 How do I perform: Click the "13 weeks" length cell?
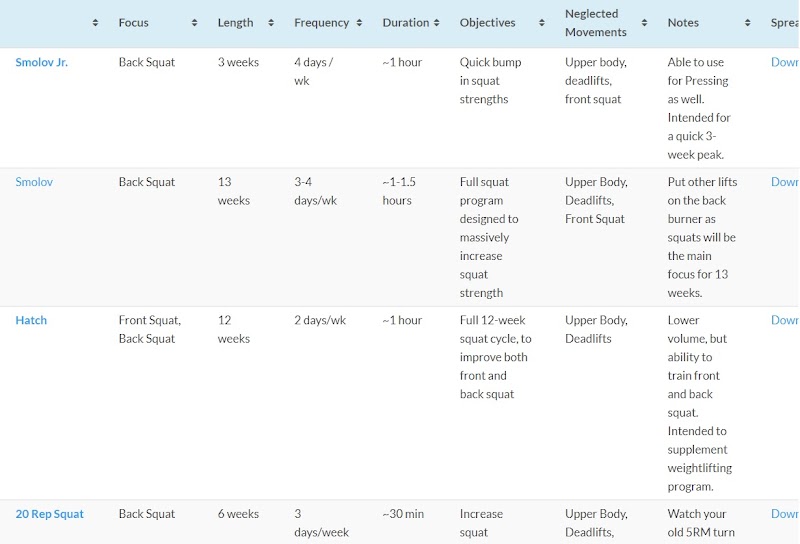point(233,191)
